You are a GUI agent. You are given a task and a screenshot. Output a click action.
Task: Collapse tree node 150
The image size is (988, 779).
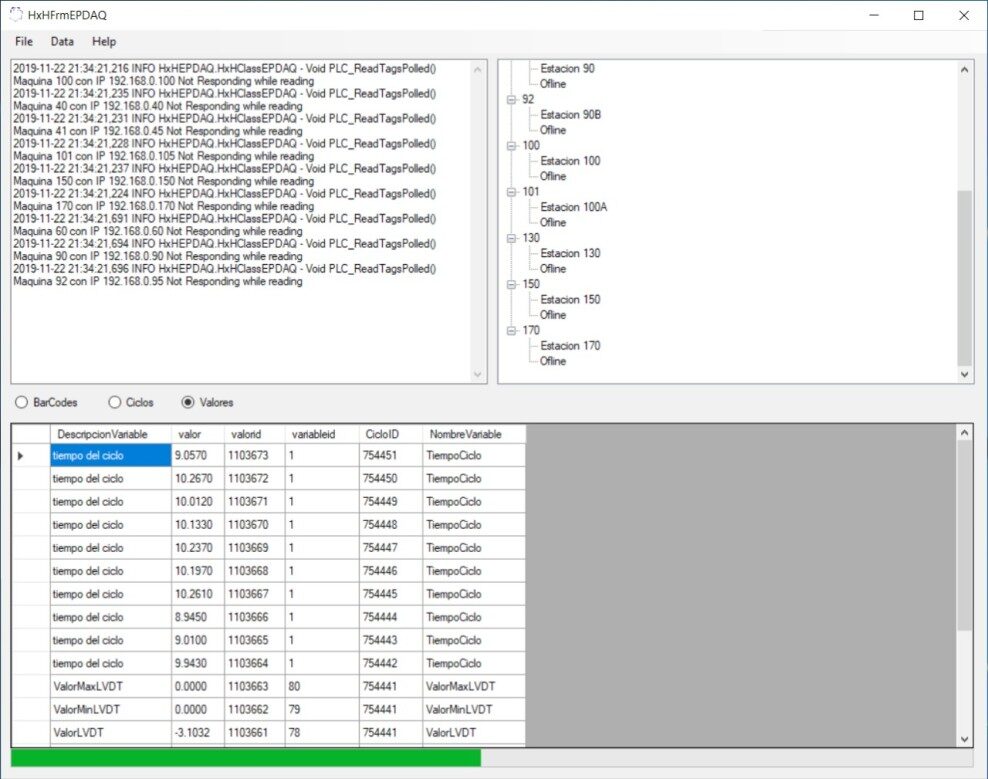[x=512, y=284]
